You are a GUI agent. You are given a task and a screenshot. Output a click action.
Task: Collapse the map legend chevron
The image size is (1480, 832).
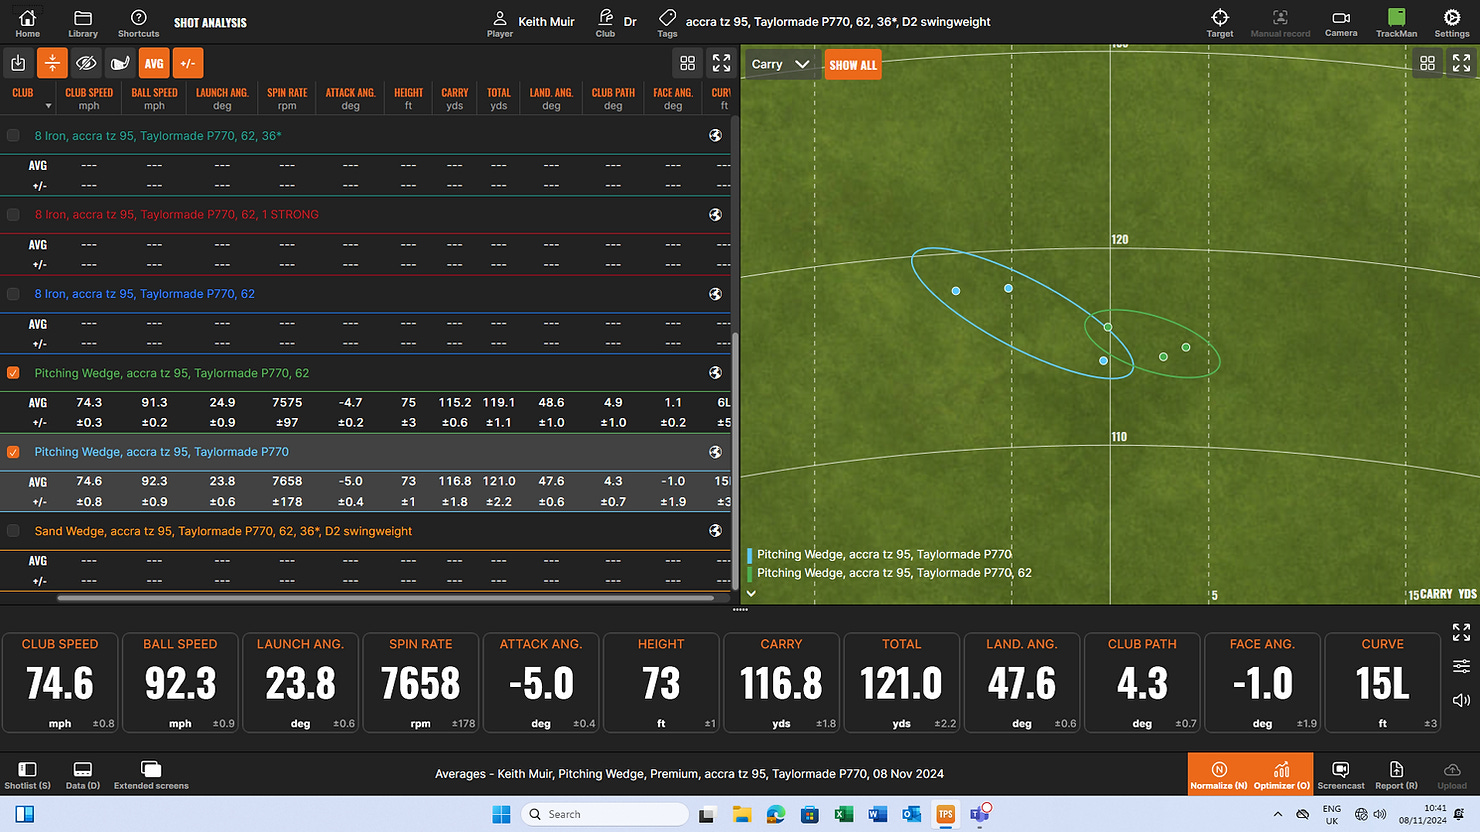click(751, 593)
